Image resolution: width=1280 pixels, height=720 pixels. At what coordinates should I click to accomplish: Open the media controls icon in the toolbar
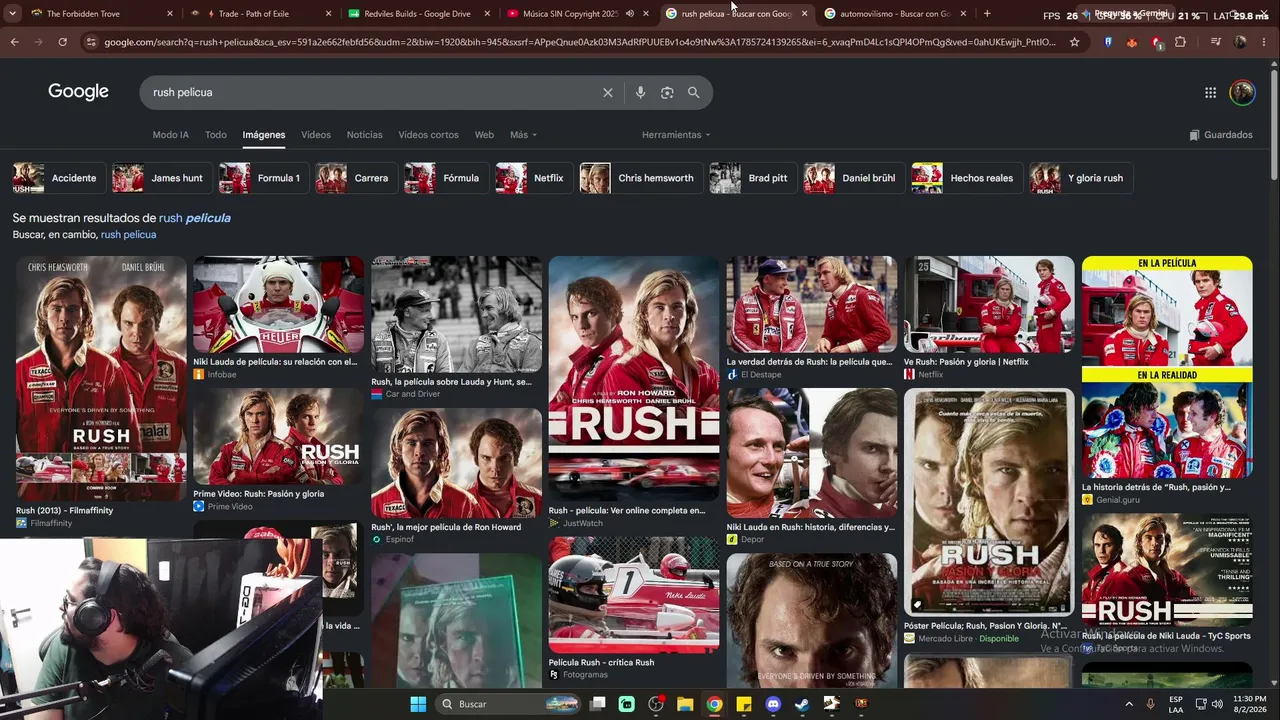click(x=1215, y=42)
